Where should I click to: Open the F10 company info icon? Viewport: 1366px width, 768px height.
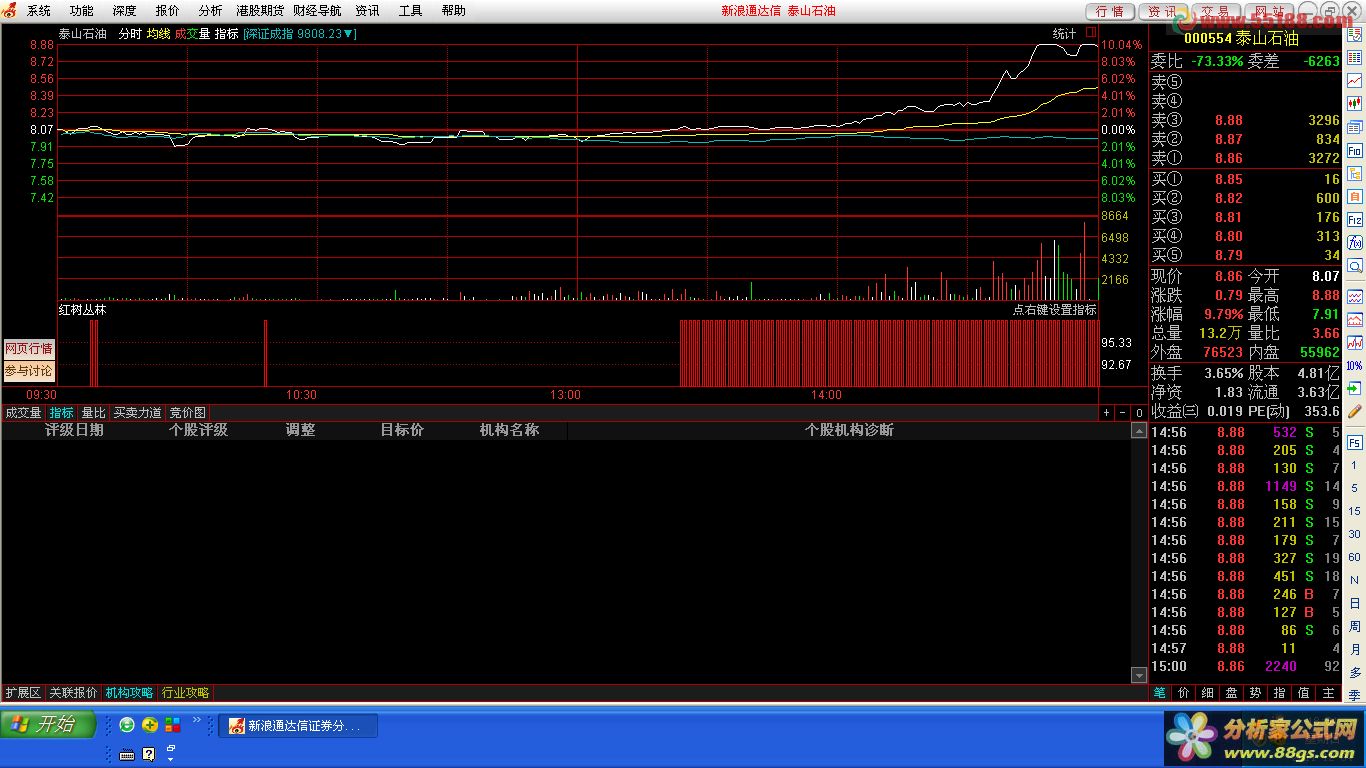tap(1355, 149)
